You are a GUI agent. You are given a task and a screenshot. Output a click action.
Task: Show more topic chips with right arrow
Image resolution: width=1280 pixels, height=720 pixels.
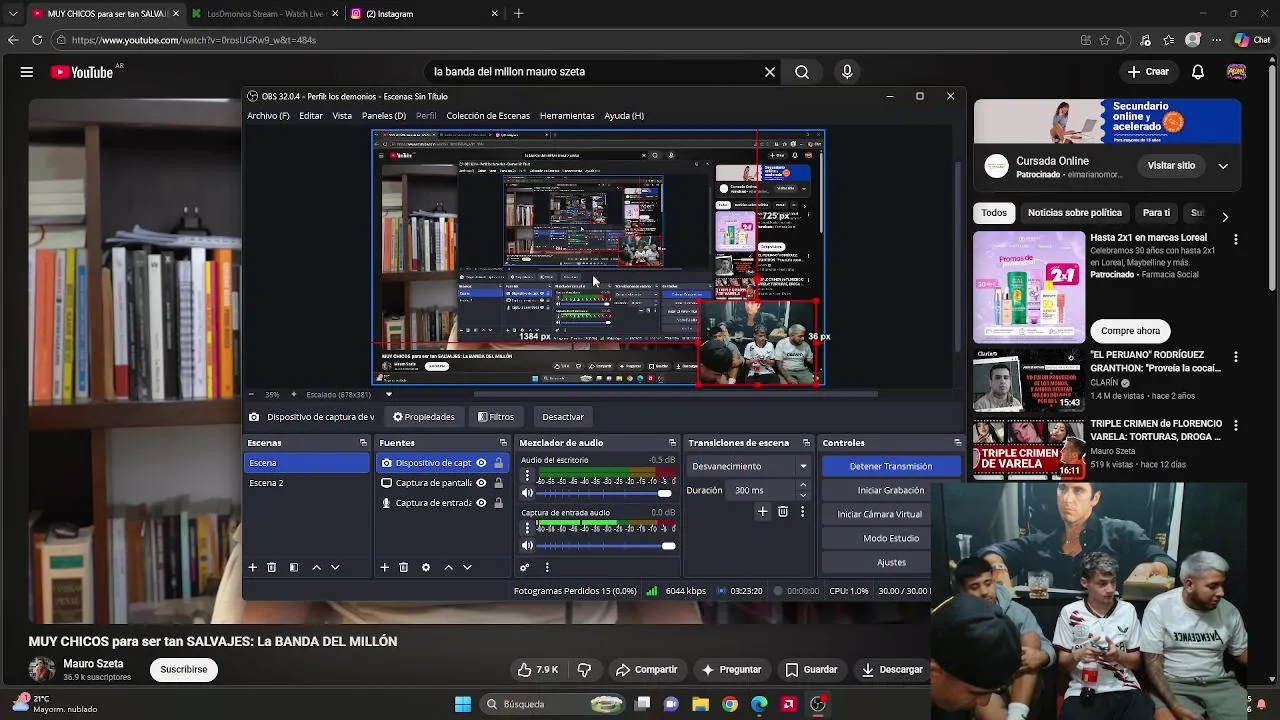pos(1225,217)
